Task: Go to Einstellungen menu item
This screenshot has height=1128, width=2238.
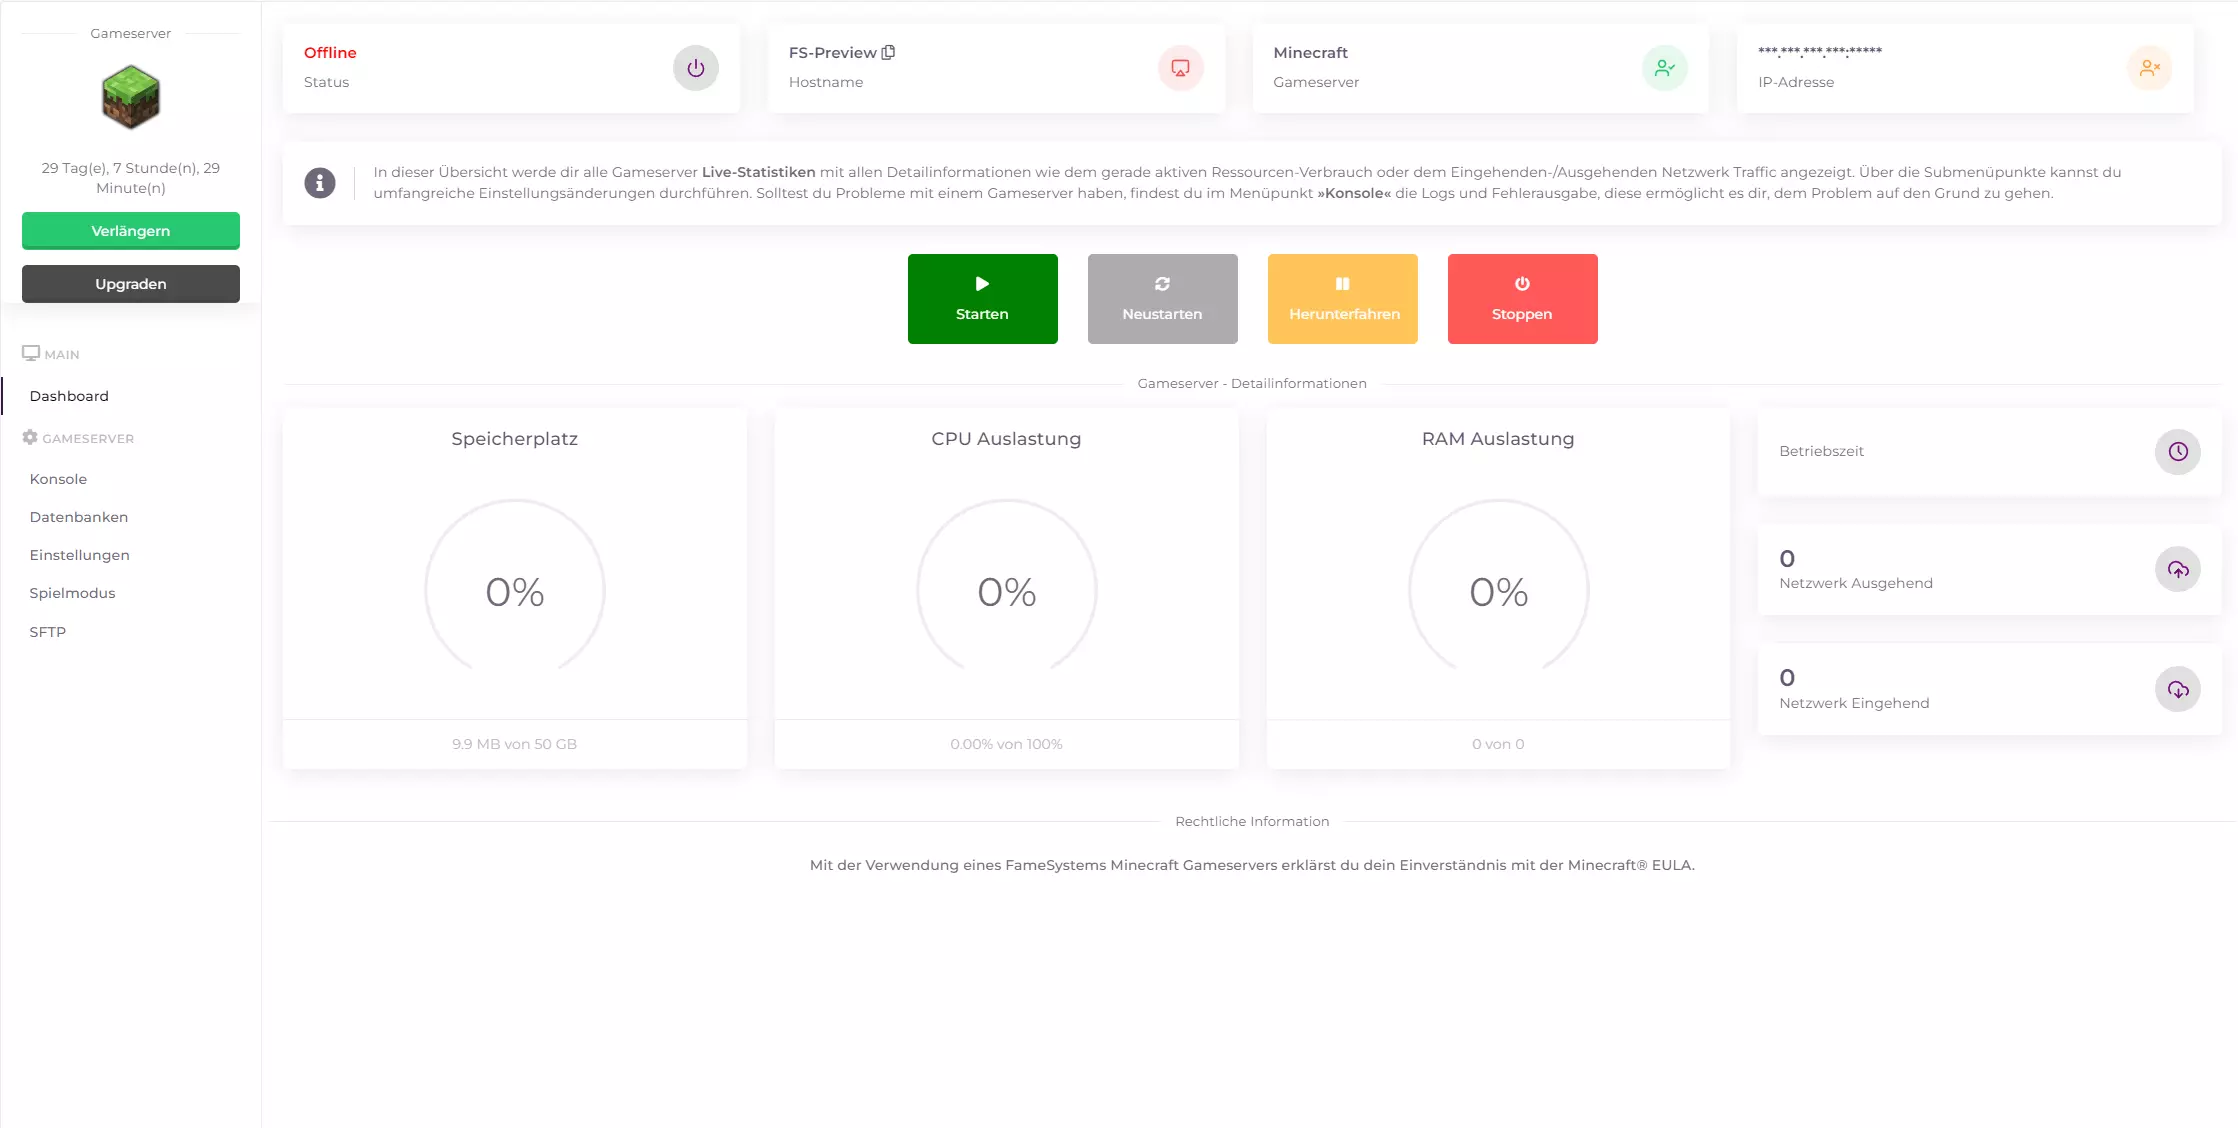Action: click(x=80, y=555)
